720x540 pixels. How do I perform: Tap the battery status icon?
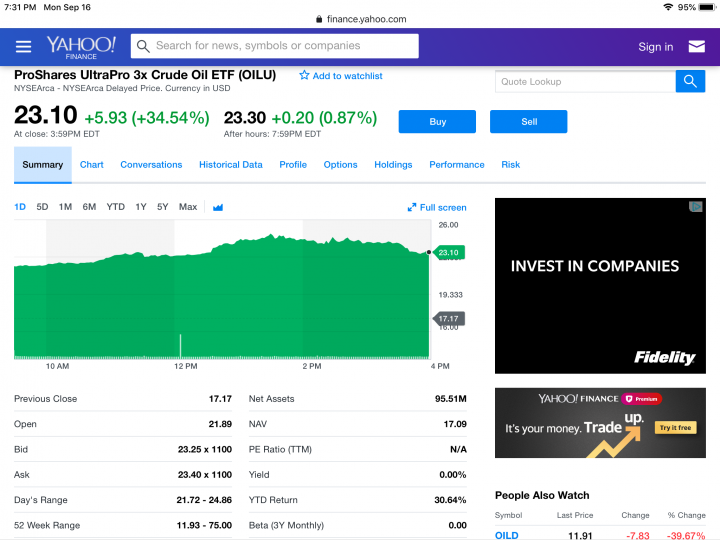coord(707,7)
